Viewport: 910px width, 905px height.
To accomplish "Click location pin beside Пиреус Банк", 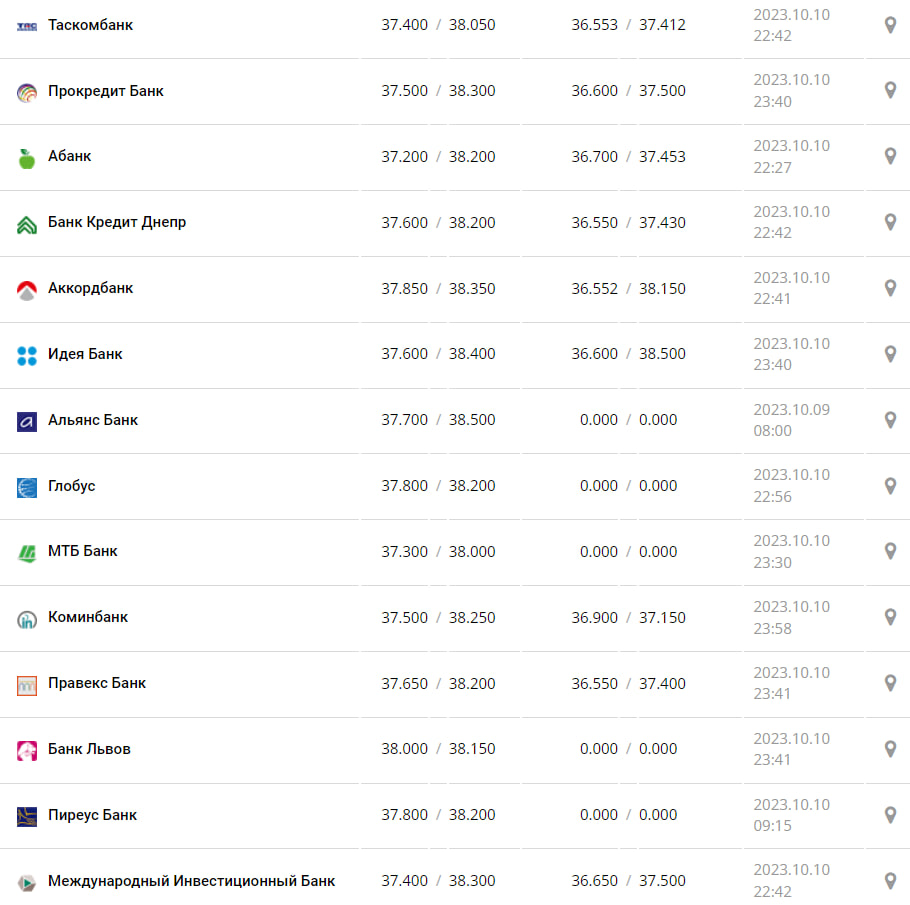I will point(890,815).
